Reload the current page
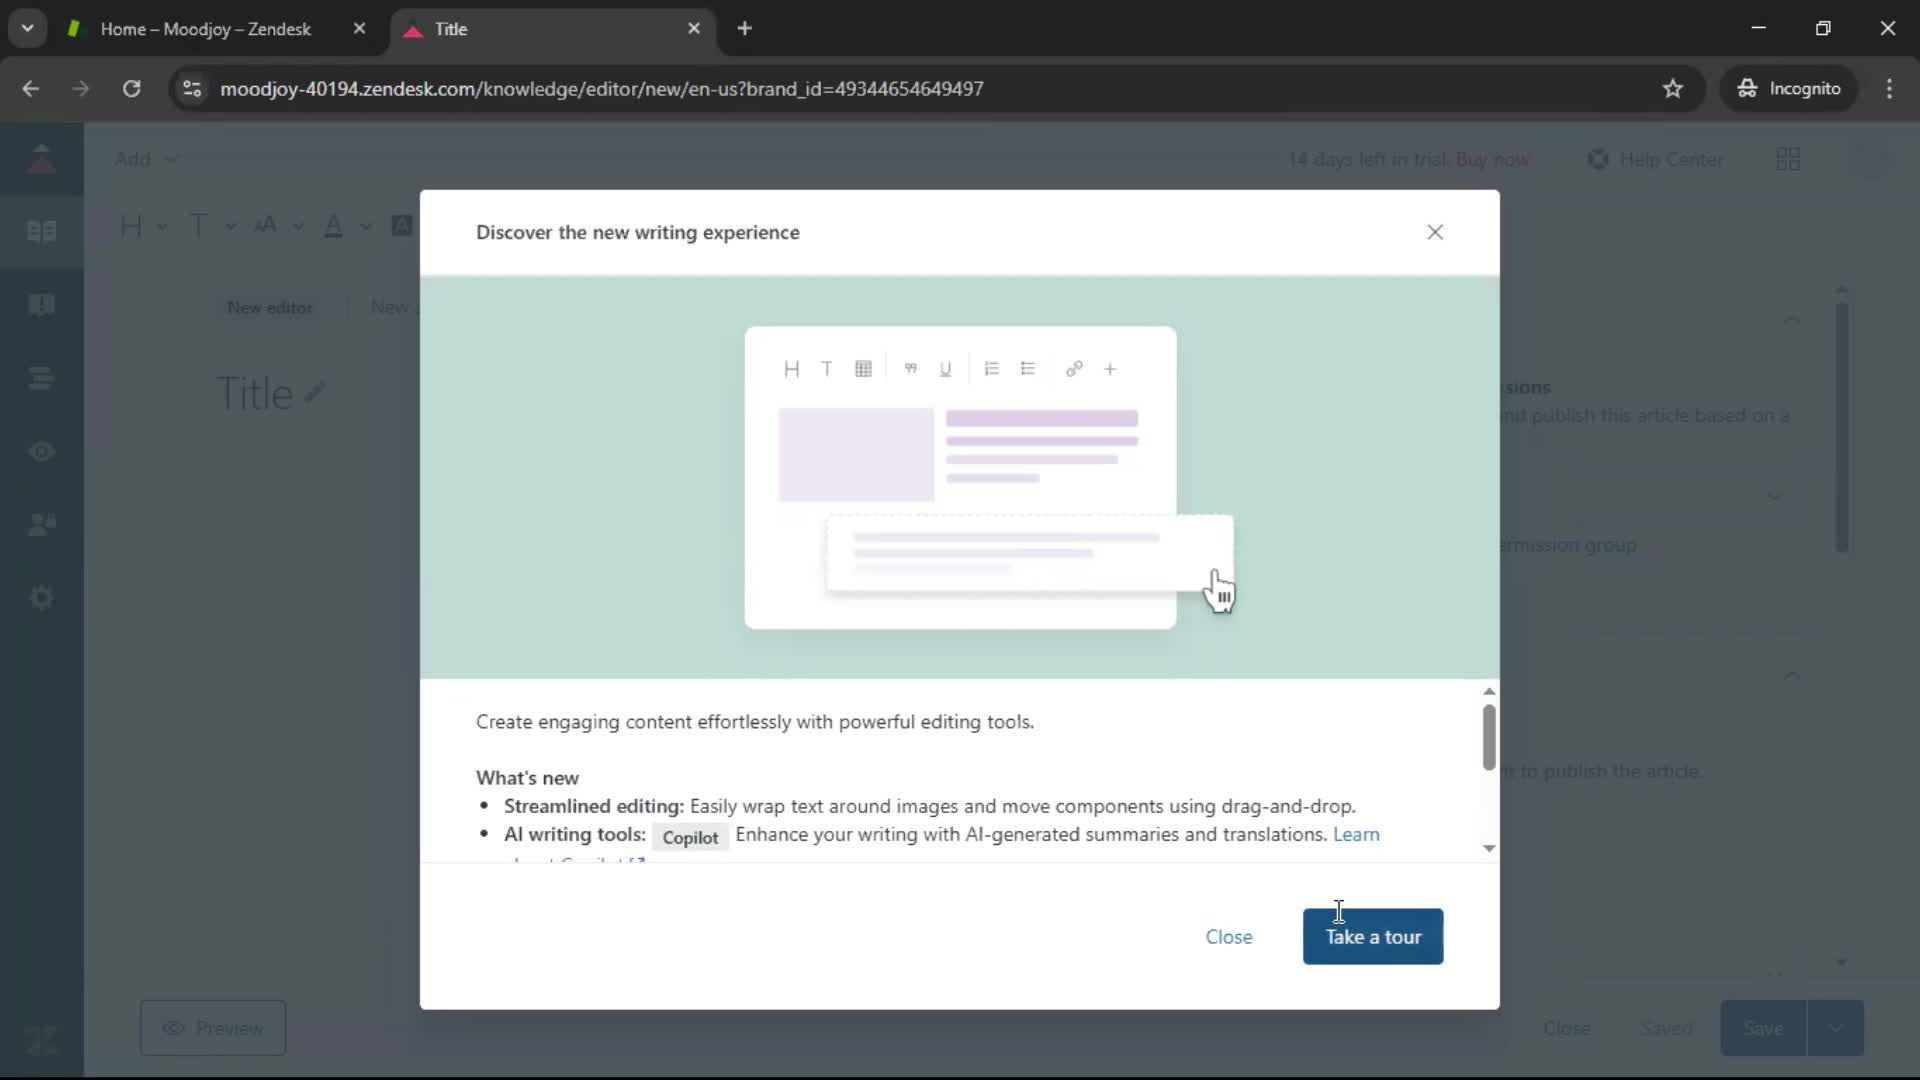This screenshot has height=1080, width=1920. coord(131,89)
